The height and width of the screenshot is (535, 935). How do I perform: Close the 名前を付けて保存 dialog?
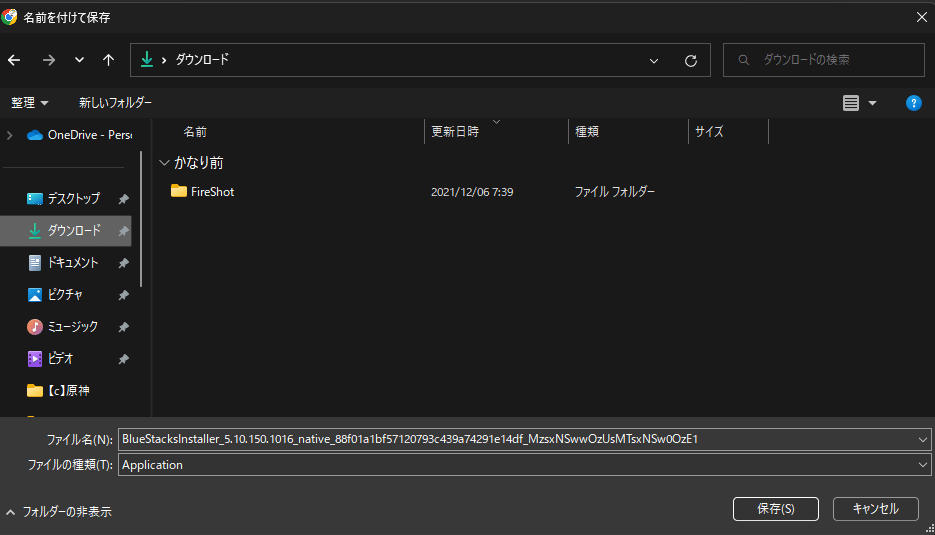tap(921, 17)
